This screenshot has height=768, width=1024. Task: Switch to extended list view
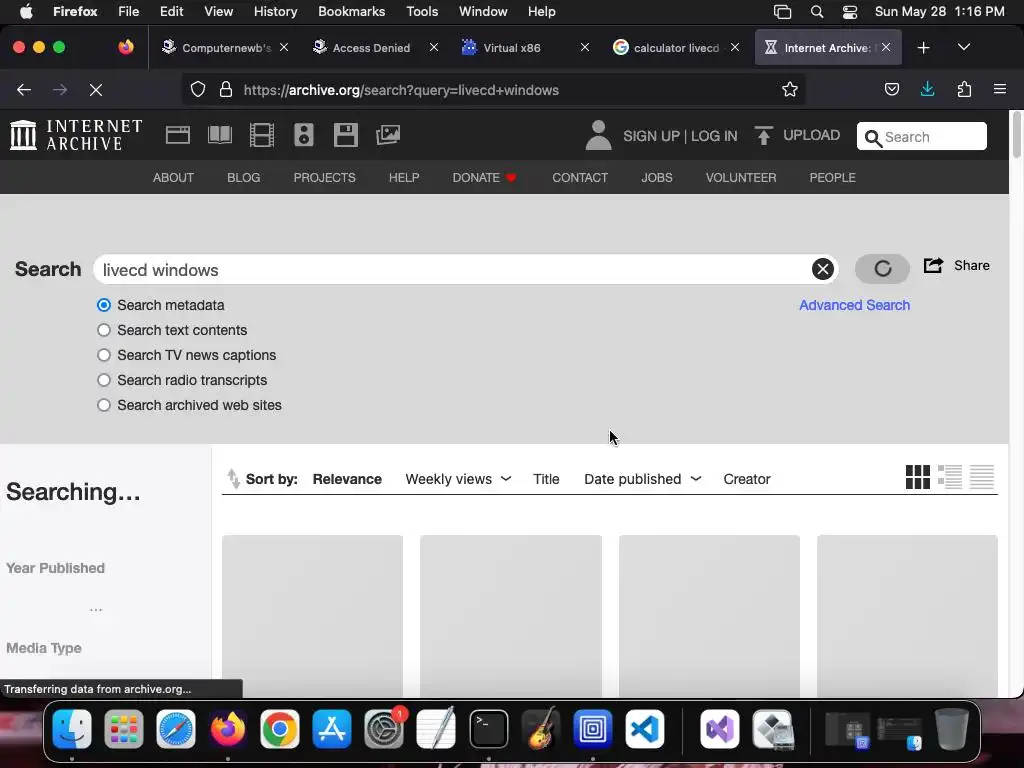(950, 477)
